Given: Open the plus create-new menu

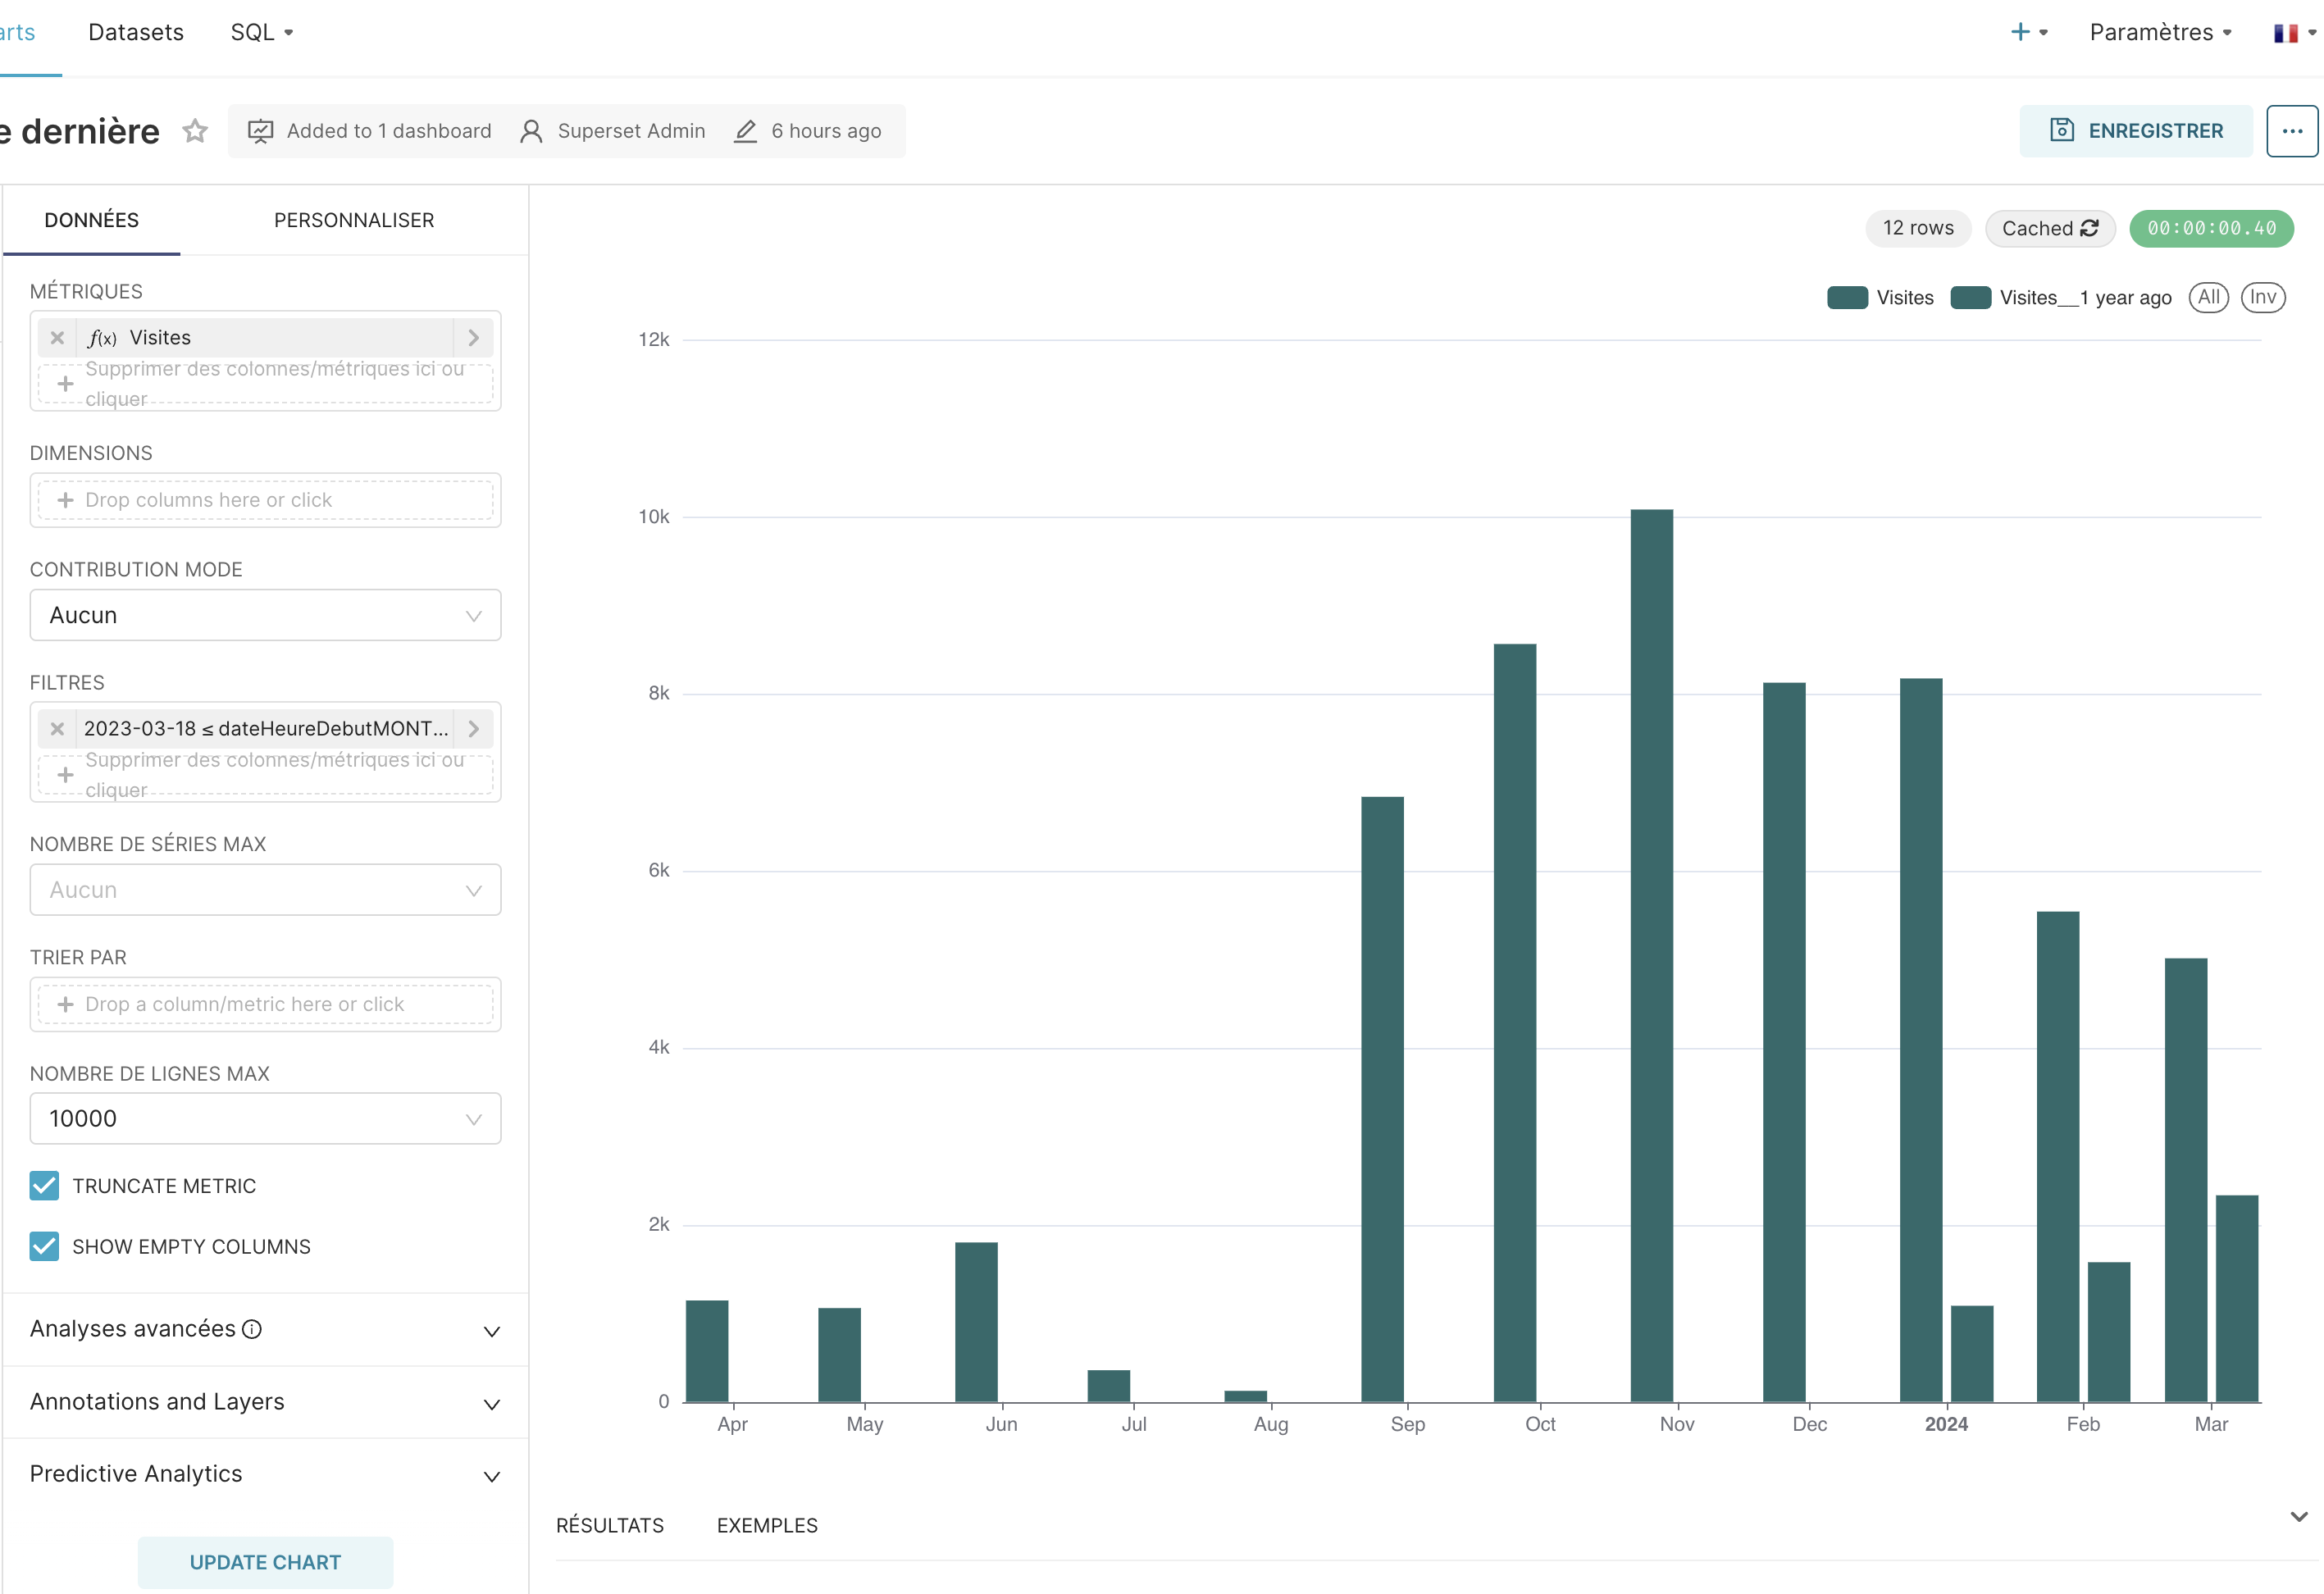Looking at the screenshot, I should (x=2029, y=32).
